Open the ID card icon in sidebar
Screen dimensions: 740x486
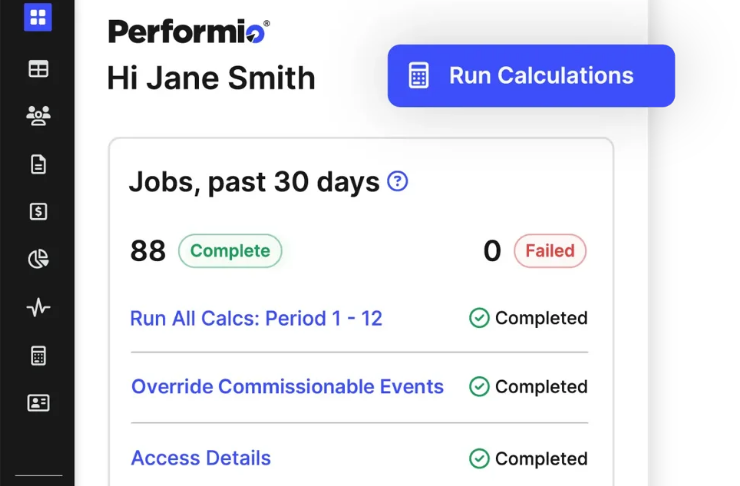coord(38,403)
